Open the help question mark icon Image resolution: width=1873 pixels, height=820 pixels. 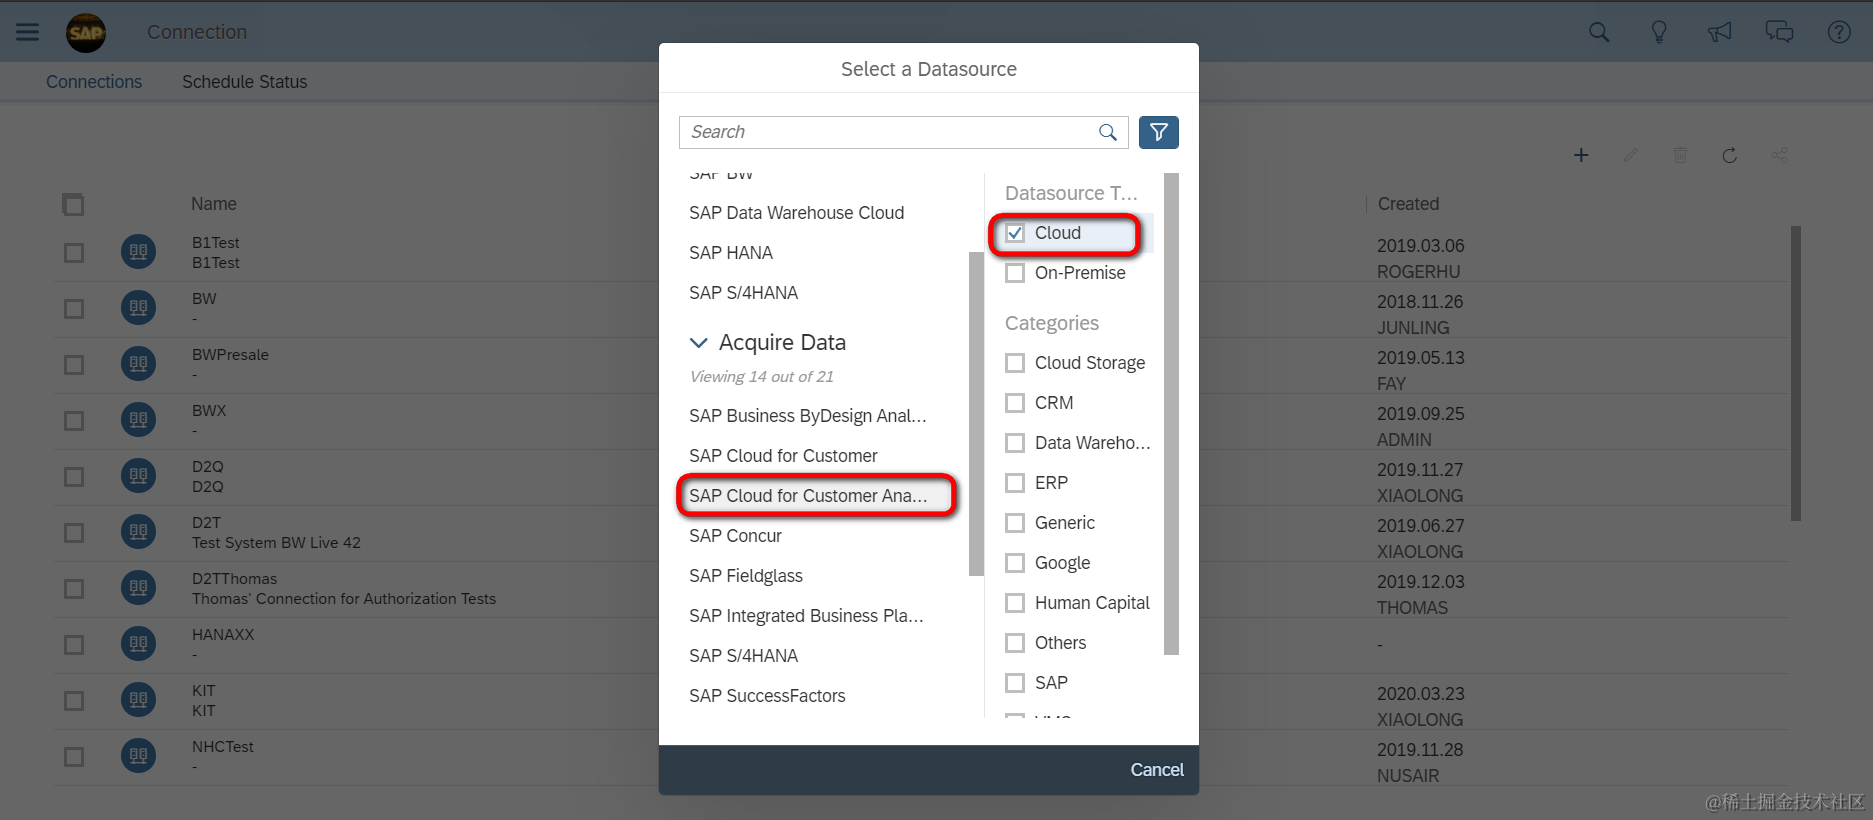pyautogui.click(x=1839, y=32)
